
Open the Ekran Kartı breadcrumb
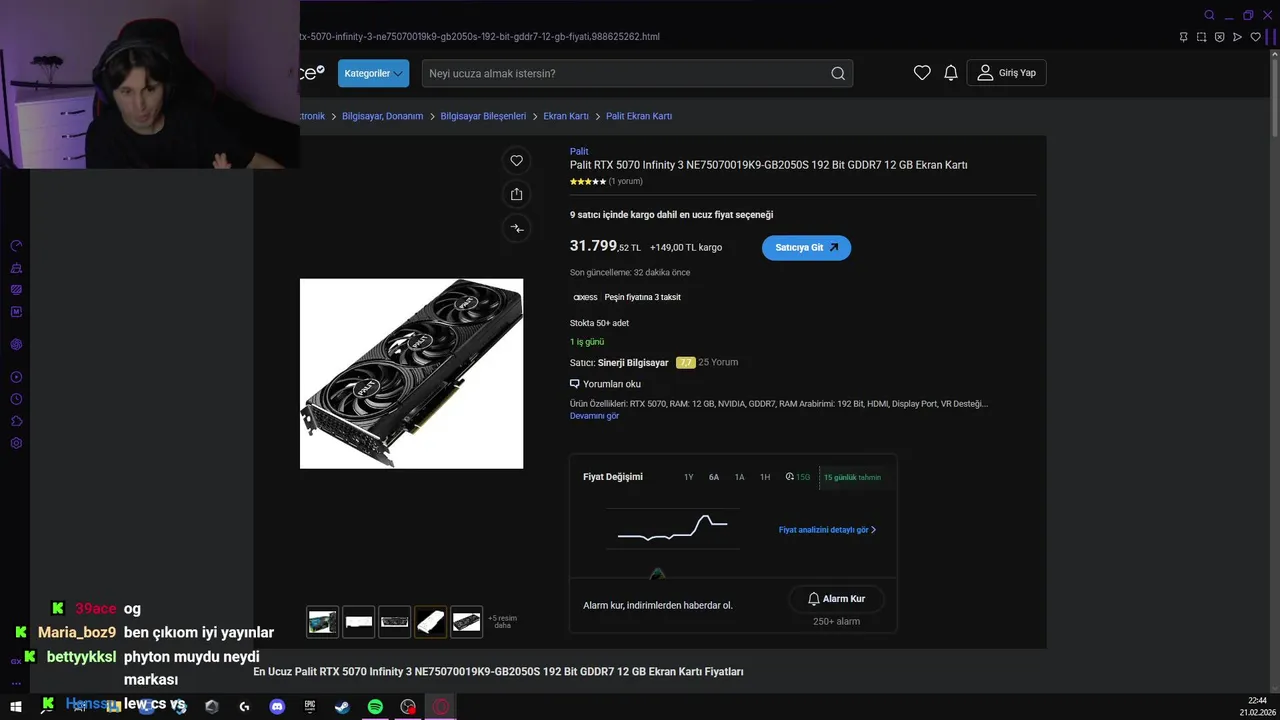click(566, 116)
